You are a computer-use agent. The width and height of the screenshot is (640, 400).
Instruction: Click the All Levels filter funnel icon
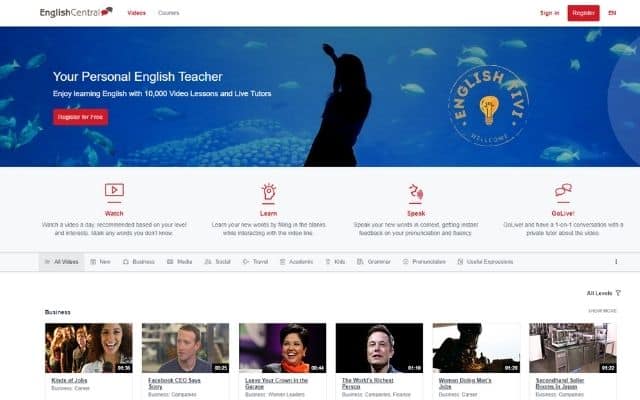point(618,293)
